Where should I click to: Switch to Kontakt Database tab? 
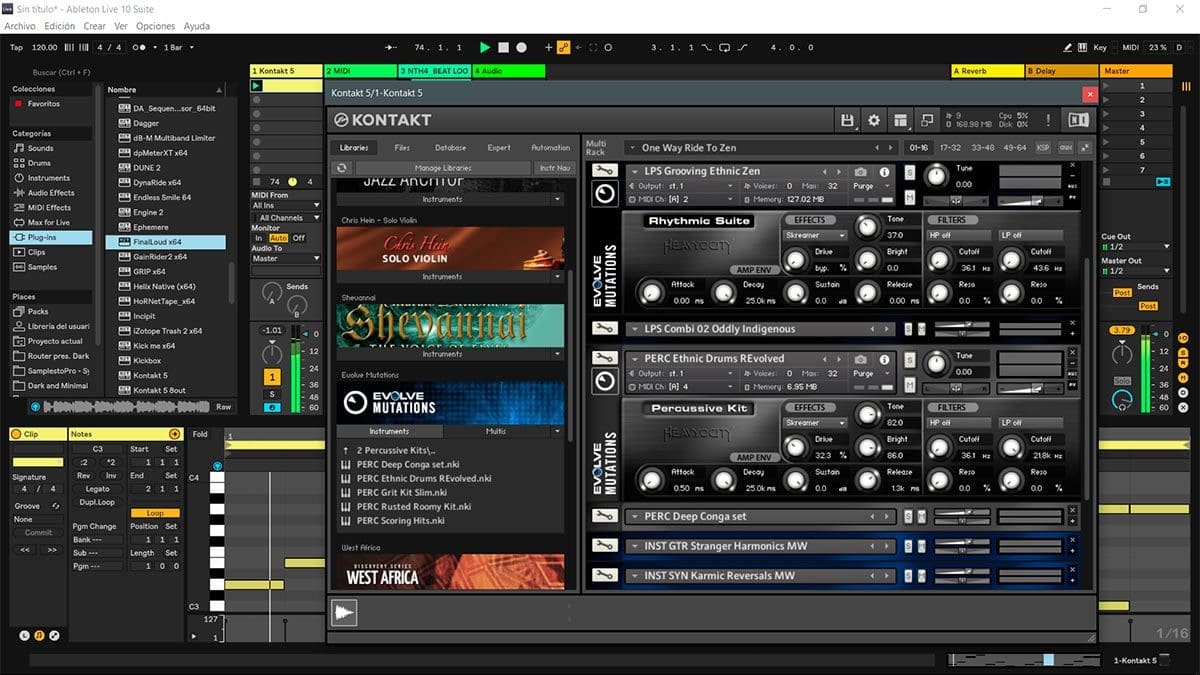click(450, 148)
